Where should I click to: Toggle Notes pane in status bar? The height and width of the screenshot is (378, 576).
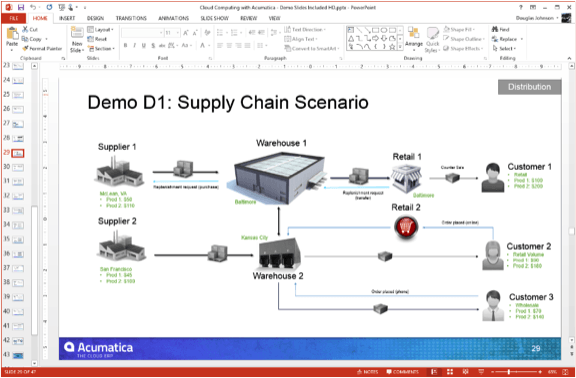tap(368, 372)
